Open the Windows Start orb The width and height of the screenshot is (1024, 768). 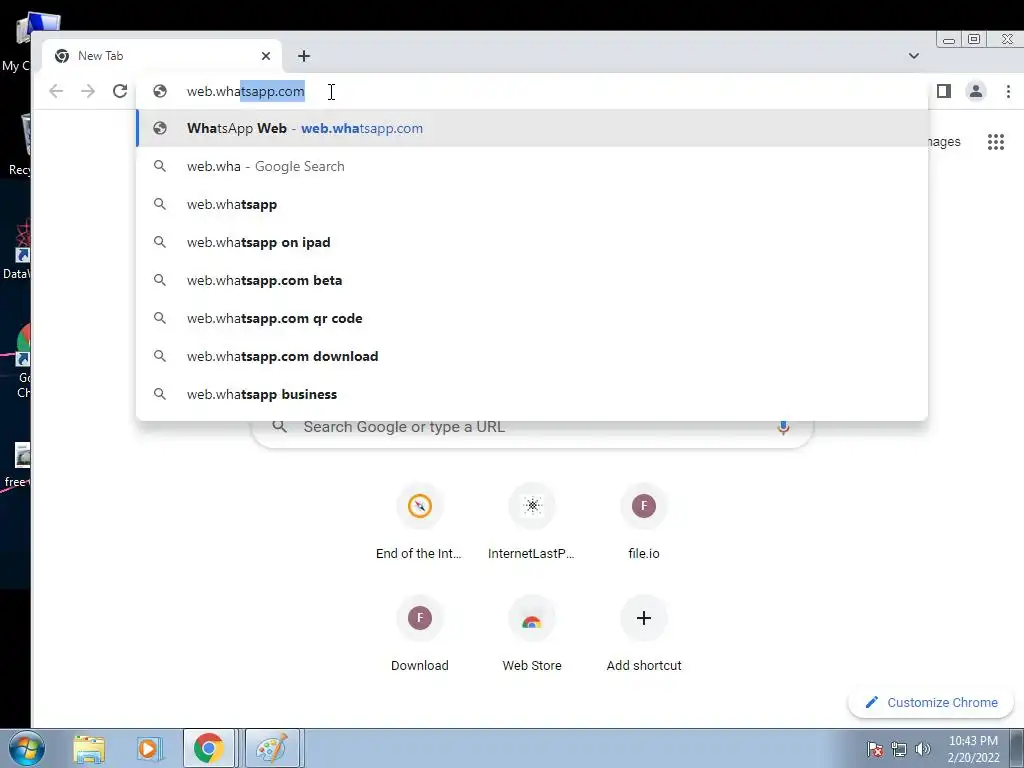pos(26,748)
